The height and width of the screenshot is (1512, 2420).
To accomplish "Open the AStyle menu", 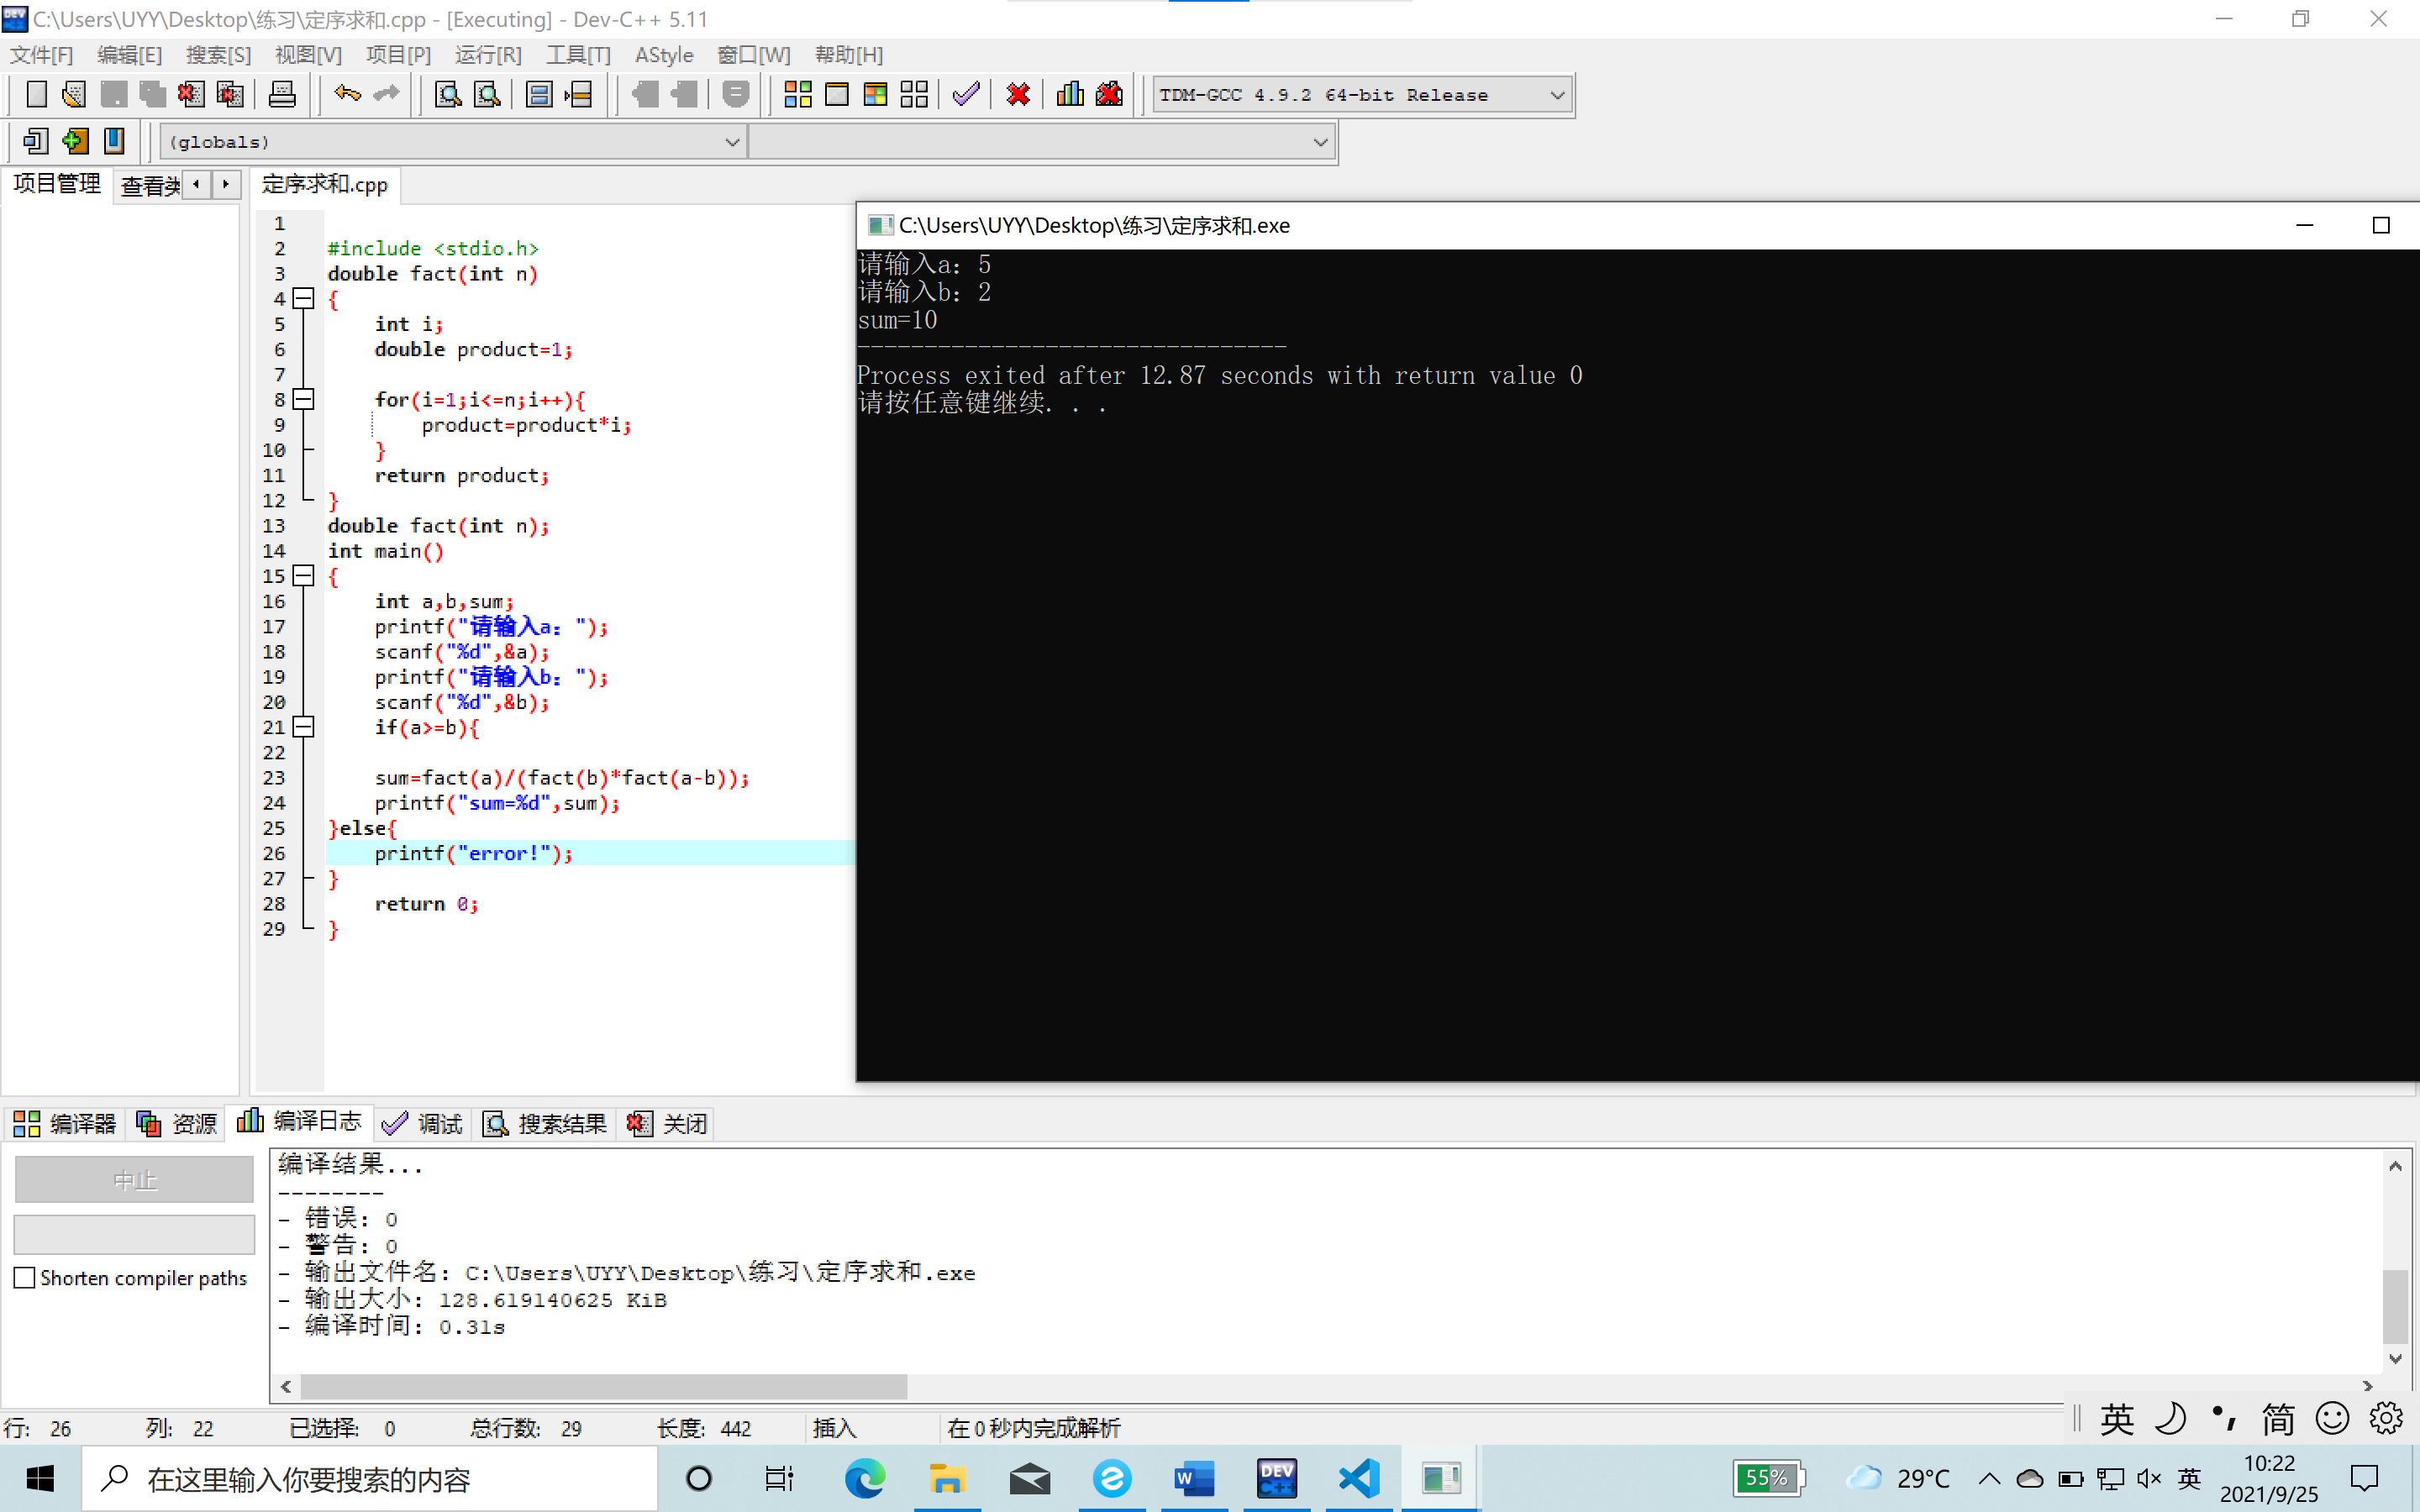I will tap(664, 55).
